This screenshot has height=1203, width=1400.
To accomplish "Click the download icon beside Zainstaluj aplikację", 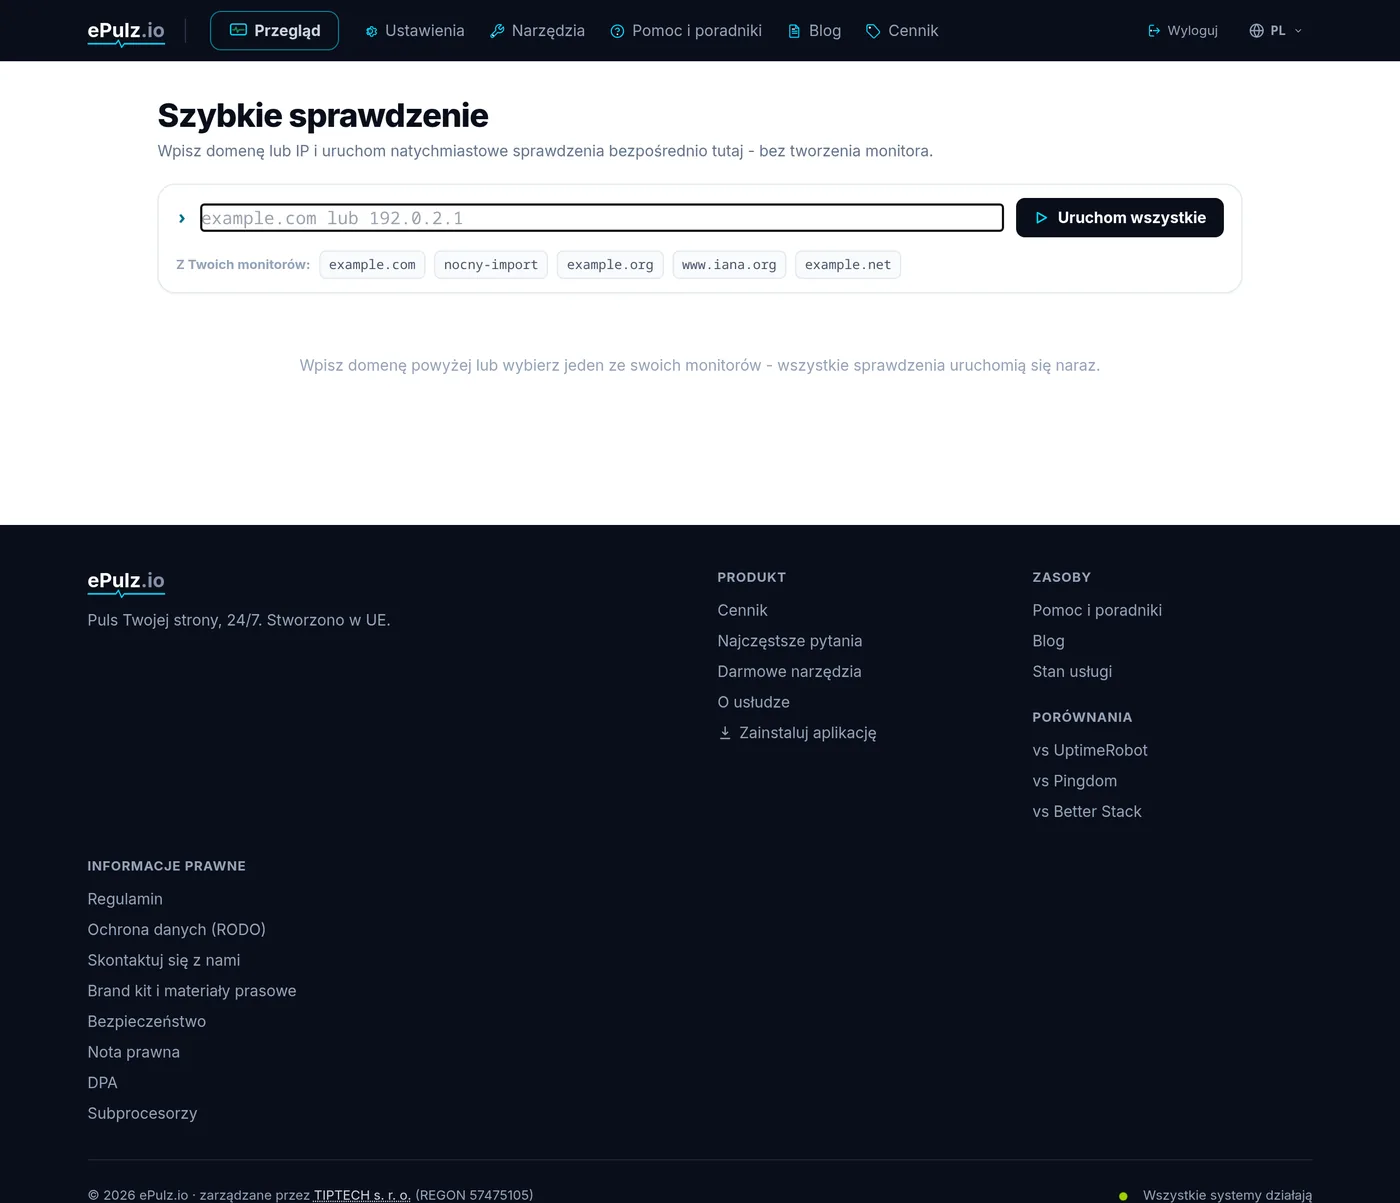I will point(725,733).
